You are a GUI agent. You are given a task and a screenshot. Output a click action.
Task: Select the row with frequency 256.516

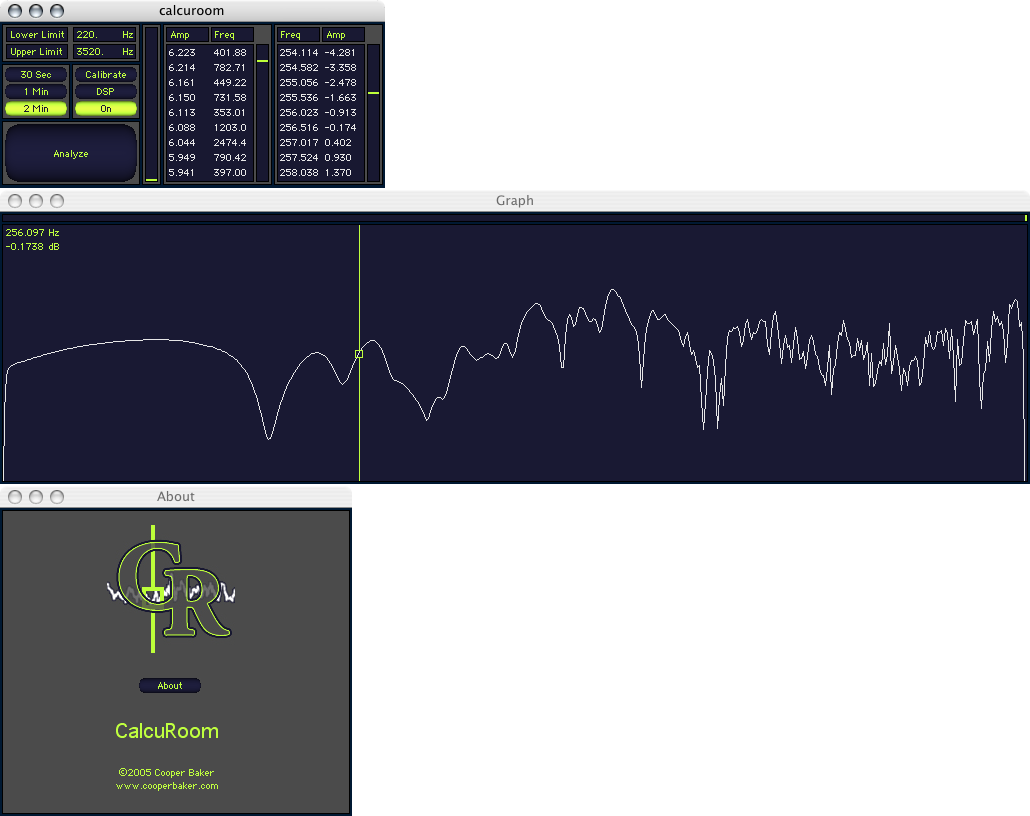tap(321, 127)
